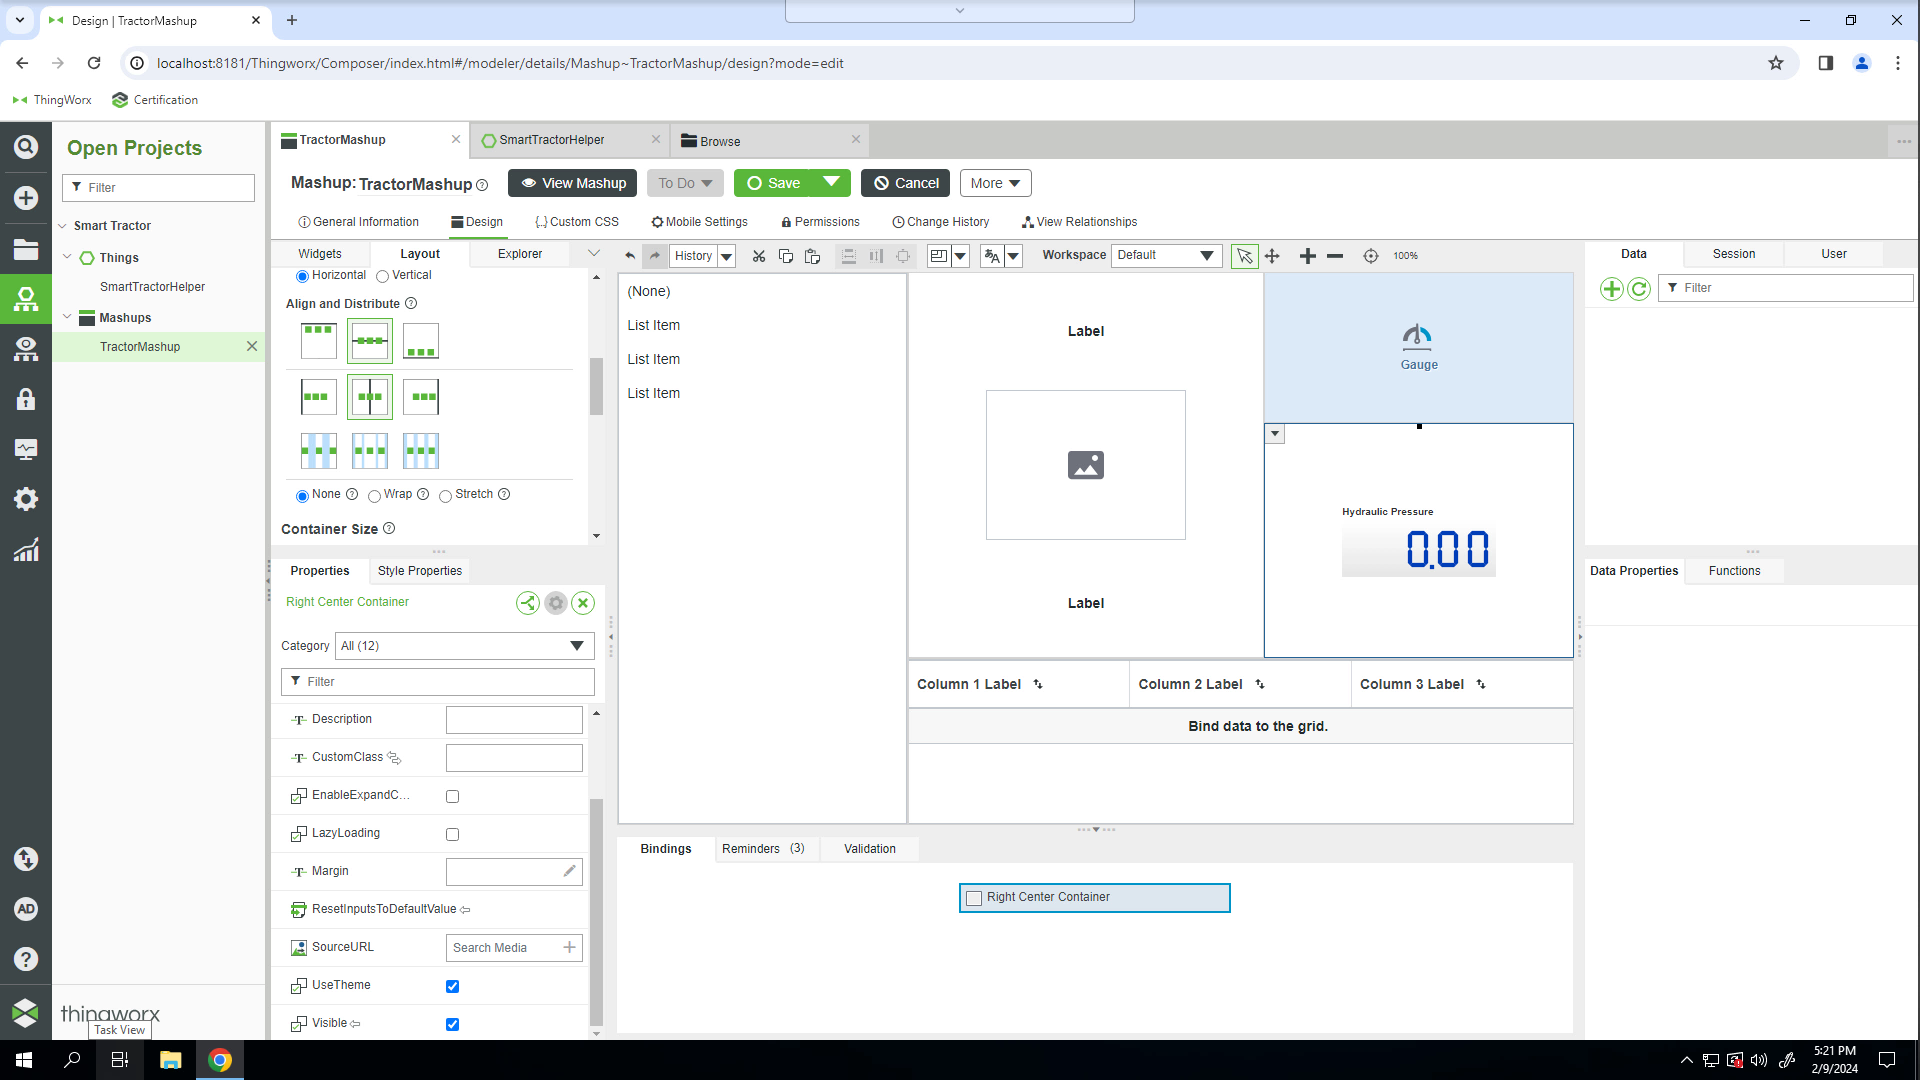Open the Category All (12) dropdown
1920x1080 pixels.
point(465,646)
